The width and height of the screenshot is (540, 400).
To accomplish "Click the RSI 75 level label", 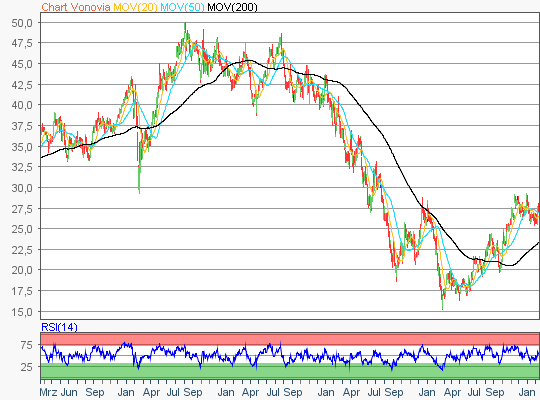I will 27,345.
